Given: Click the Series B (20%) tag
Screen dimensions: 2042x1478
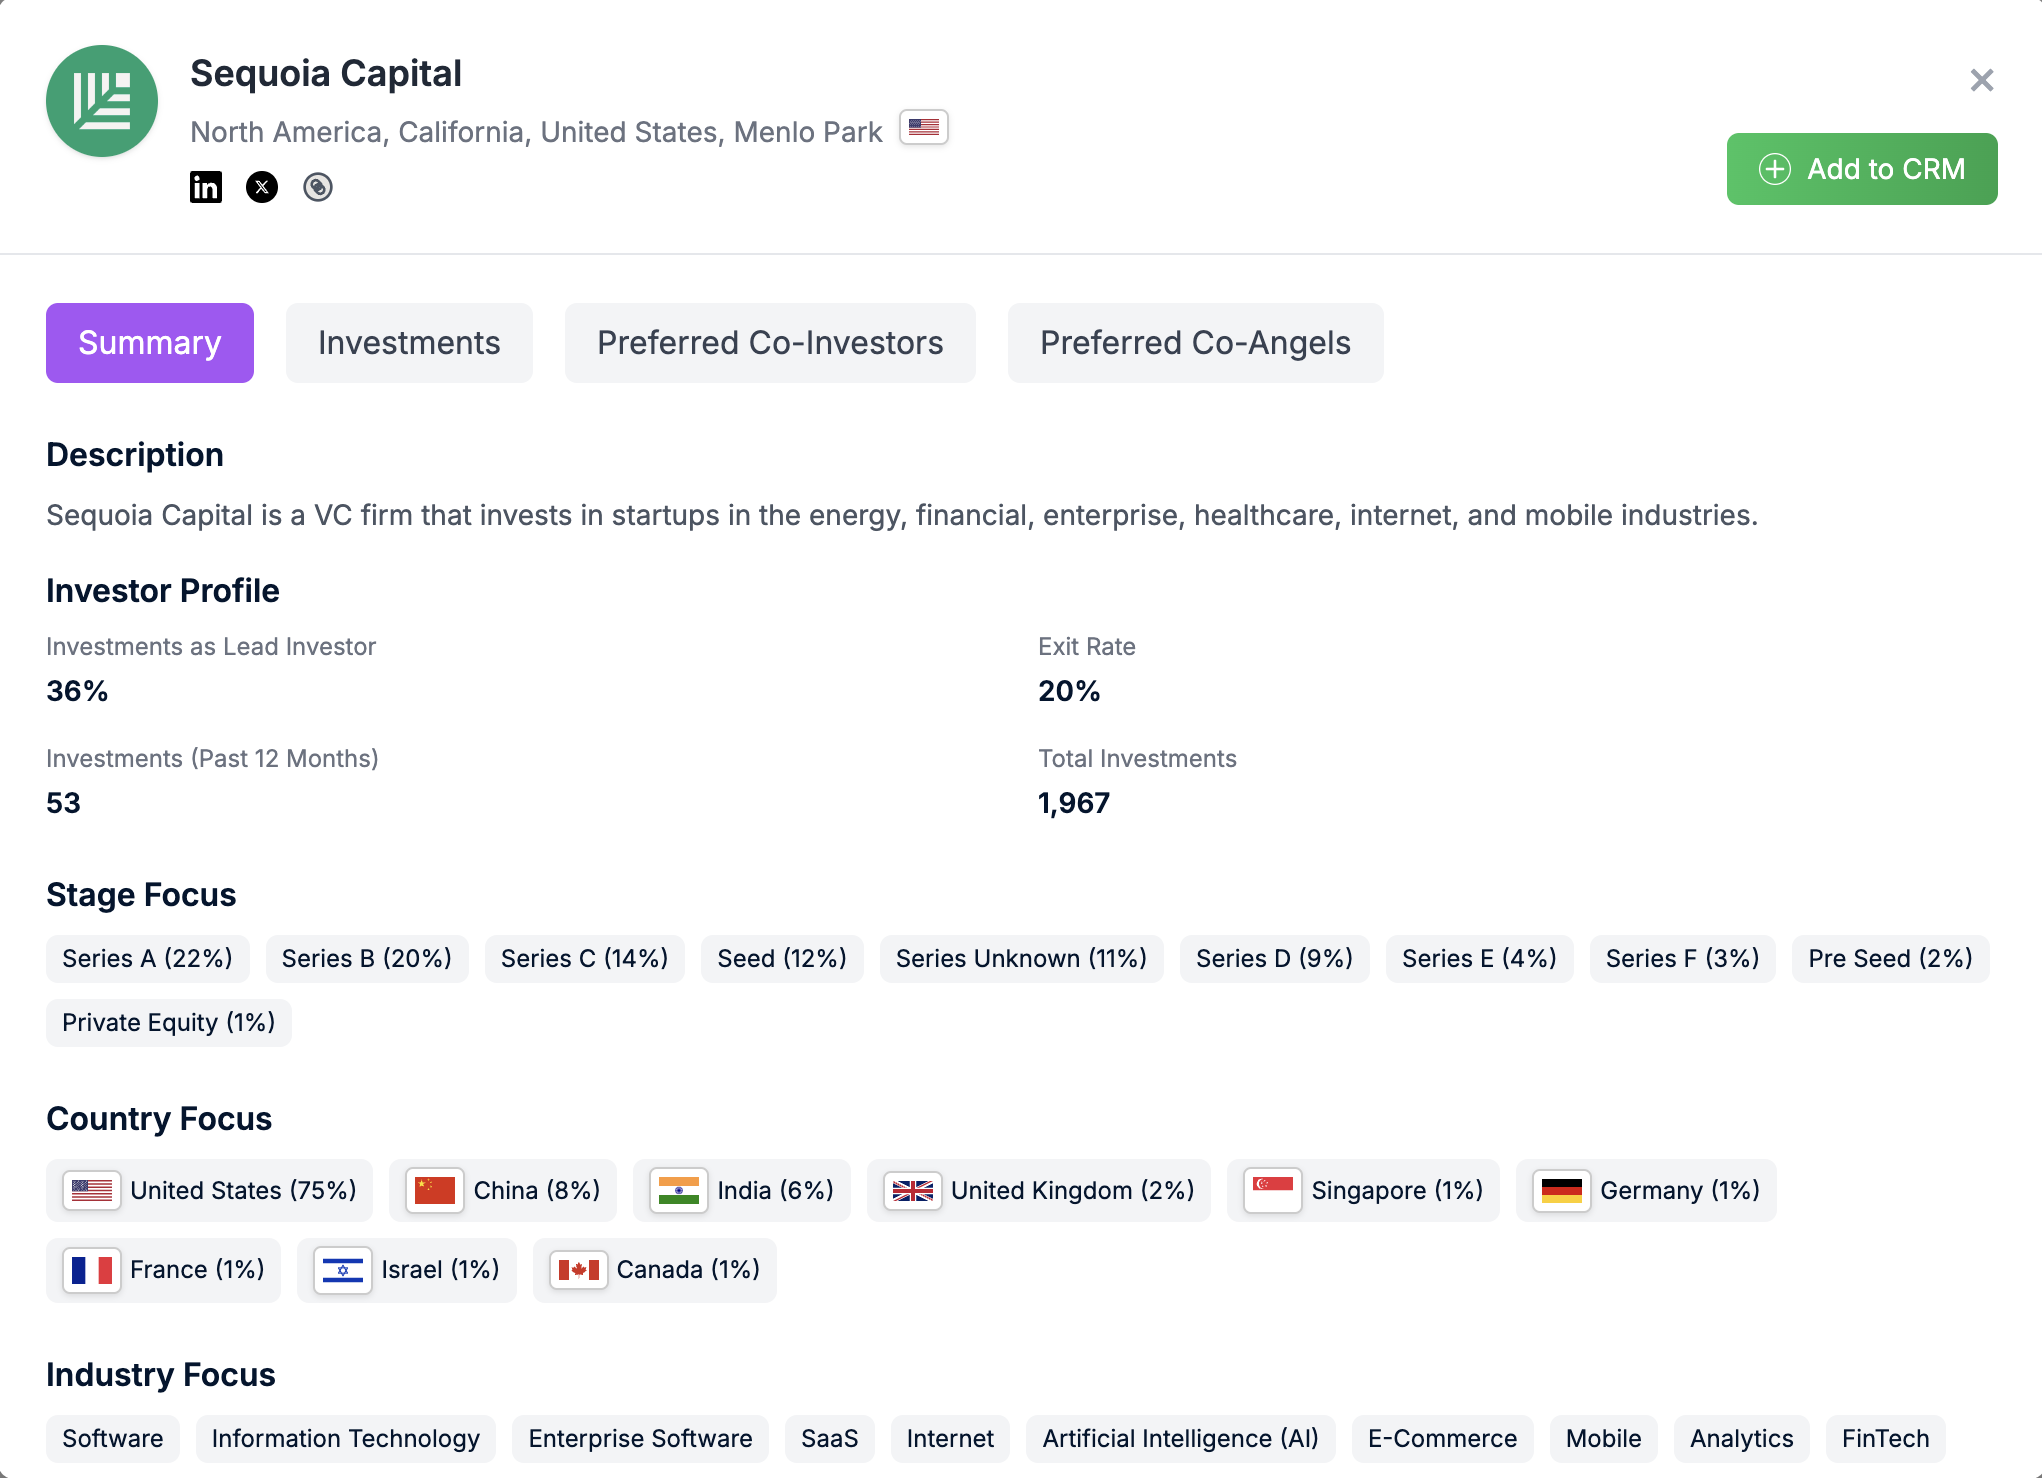Looking at the screenshot, I should point(367,959).
